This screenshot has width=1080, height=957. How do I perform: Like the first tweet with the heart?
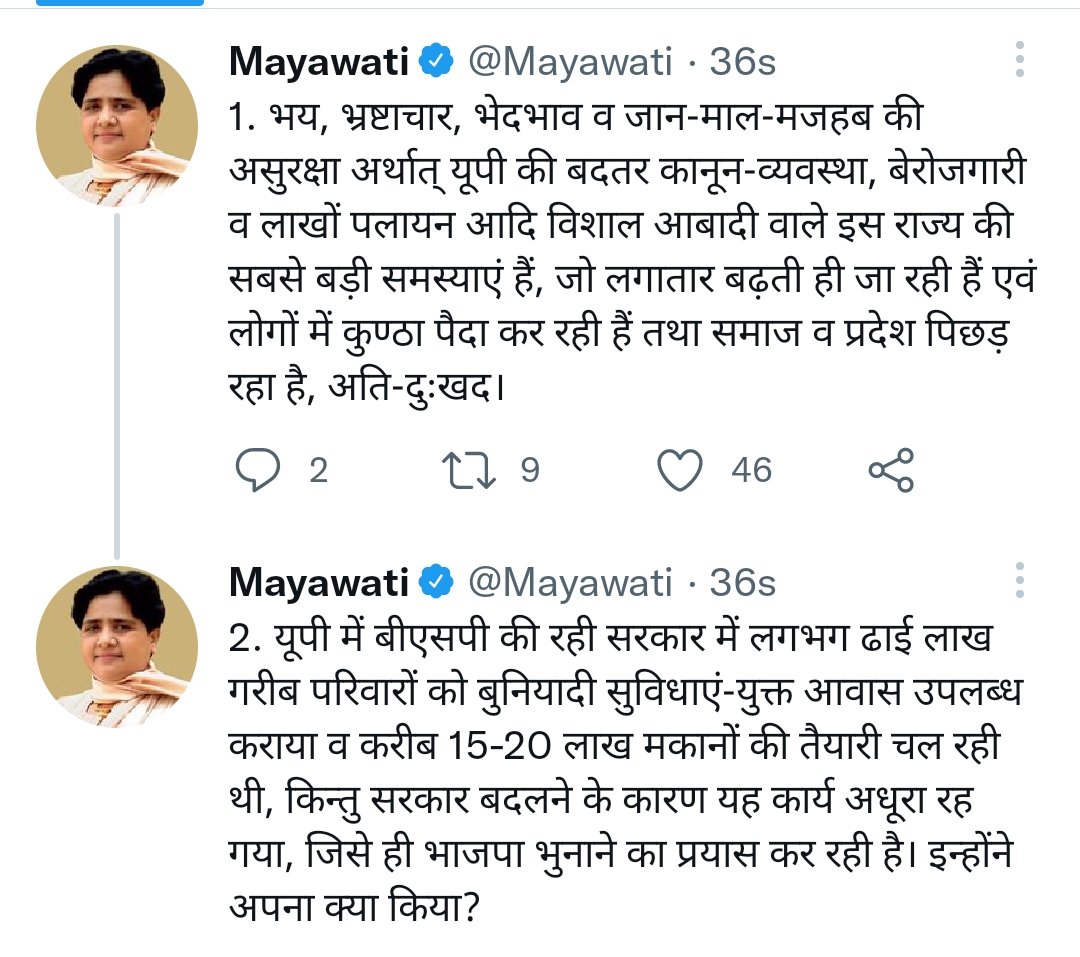[683, 469]
